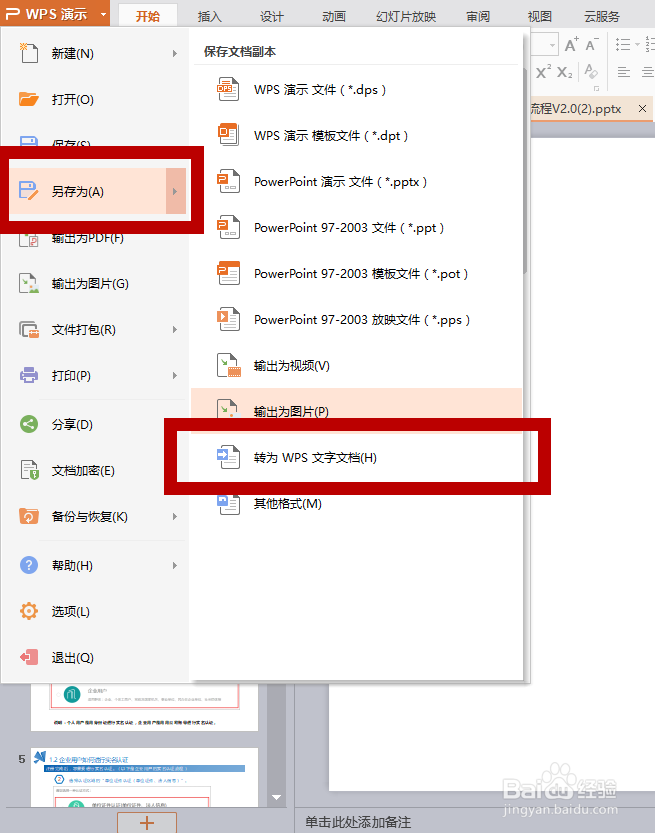
Task: Expand the Save As (另存为) submenu arrow
Action: point(175,191)
